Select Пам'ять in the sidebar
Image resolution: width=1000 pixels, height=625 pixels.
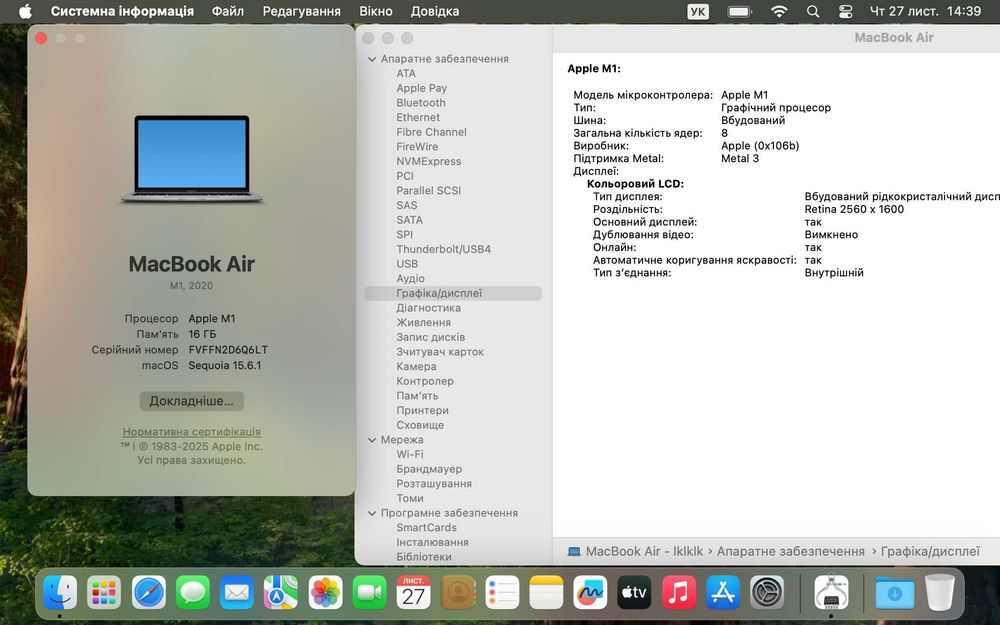pos(417,396)
